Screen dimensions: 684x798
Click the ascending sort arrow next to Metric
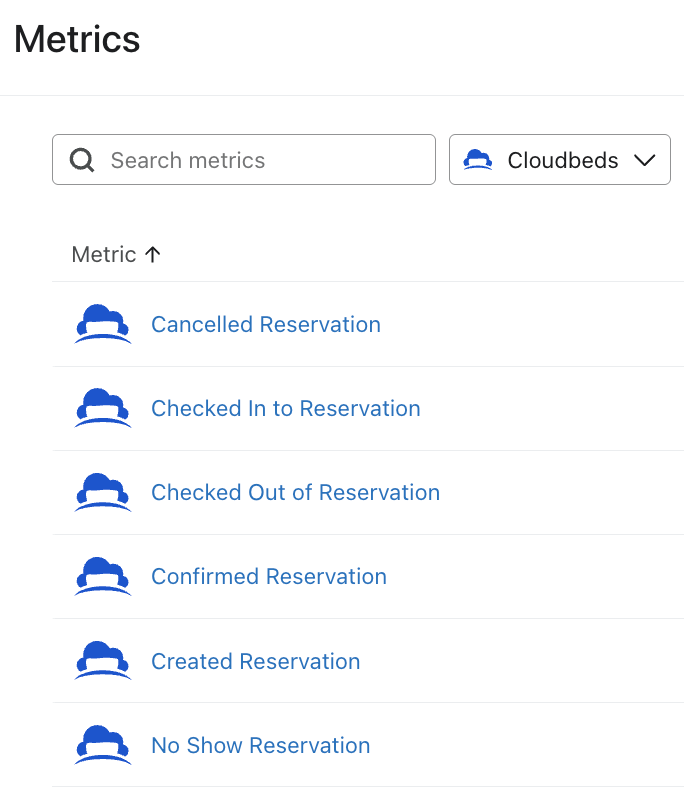153,255
